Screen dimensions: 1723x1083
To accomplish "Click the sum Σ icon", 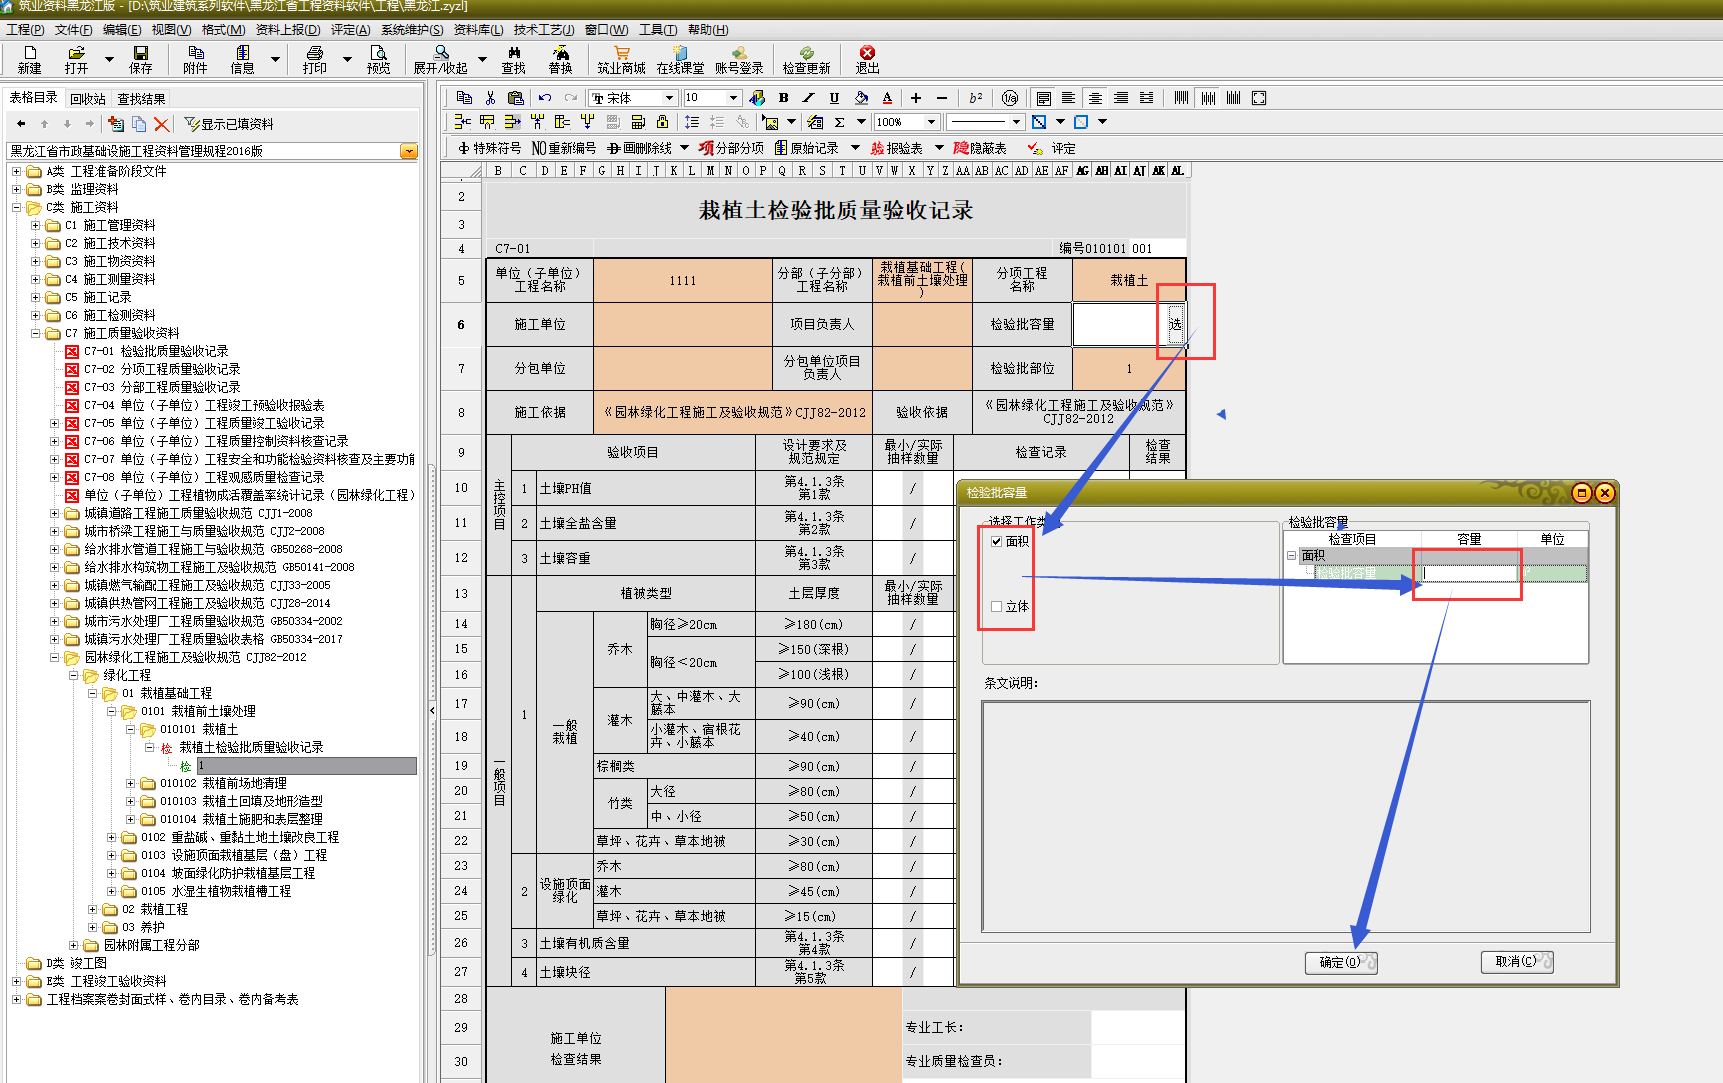I will [839, 122].
